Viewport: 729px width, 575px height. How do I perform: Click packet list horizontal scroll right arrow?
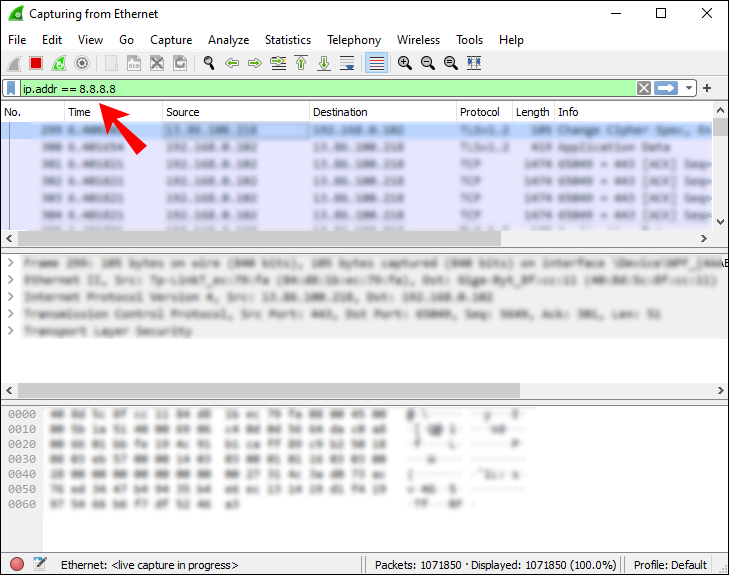[703, 238]
